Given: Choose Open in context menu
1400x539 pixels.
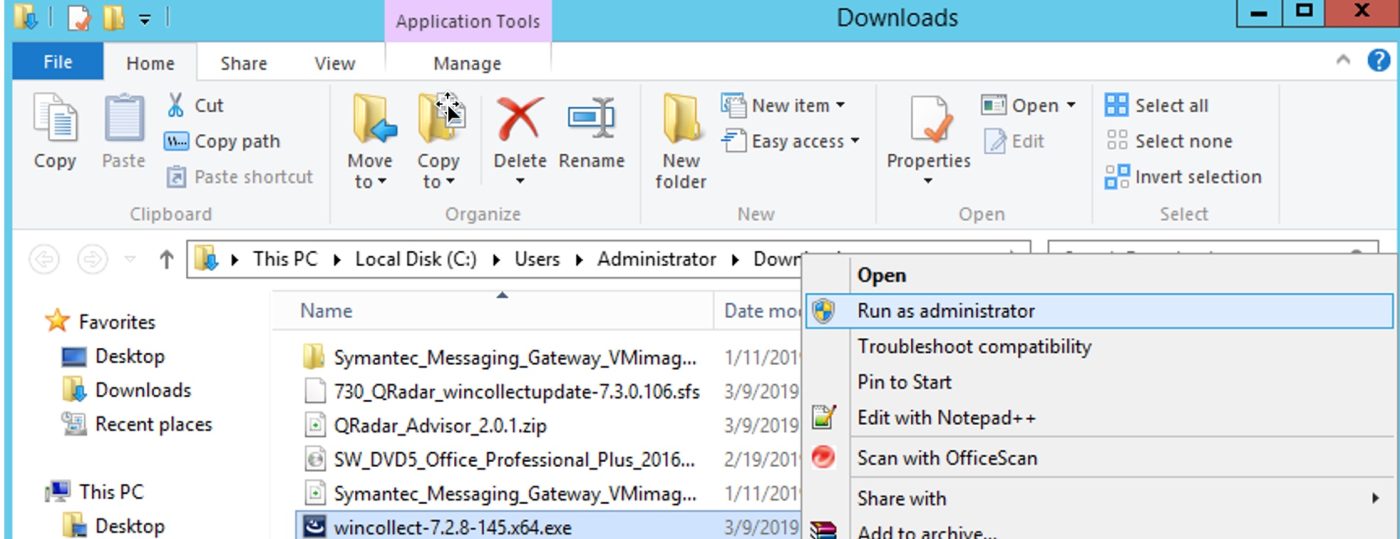Looking at the screenshot, I should [881, 275].
